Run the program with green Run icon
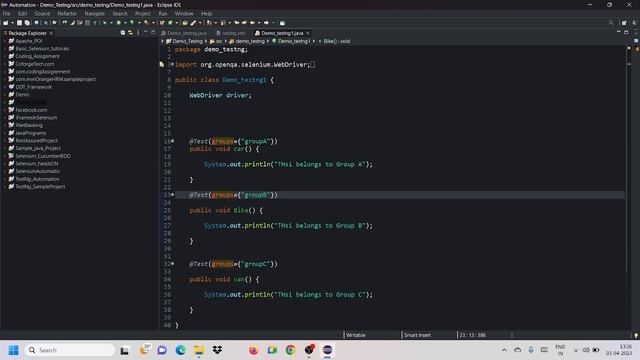Viewport: 640px width, 360px height. (118, 23)
